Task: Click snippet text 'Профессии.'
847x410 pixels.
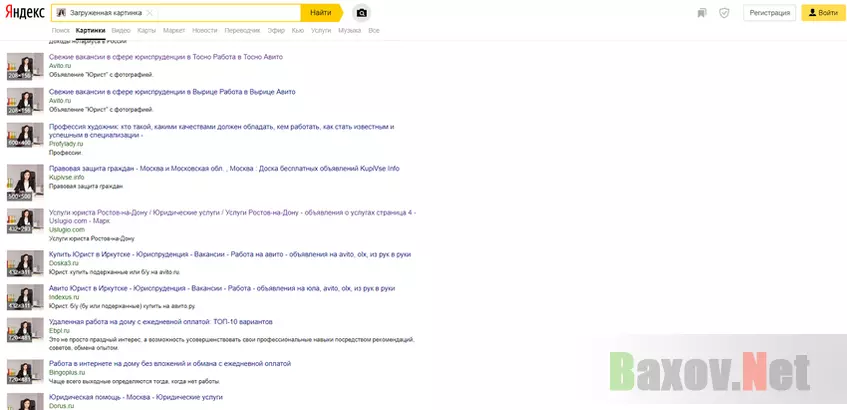Action: coord(65,153)
